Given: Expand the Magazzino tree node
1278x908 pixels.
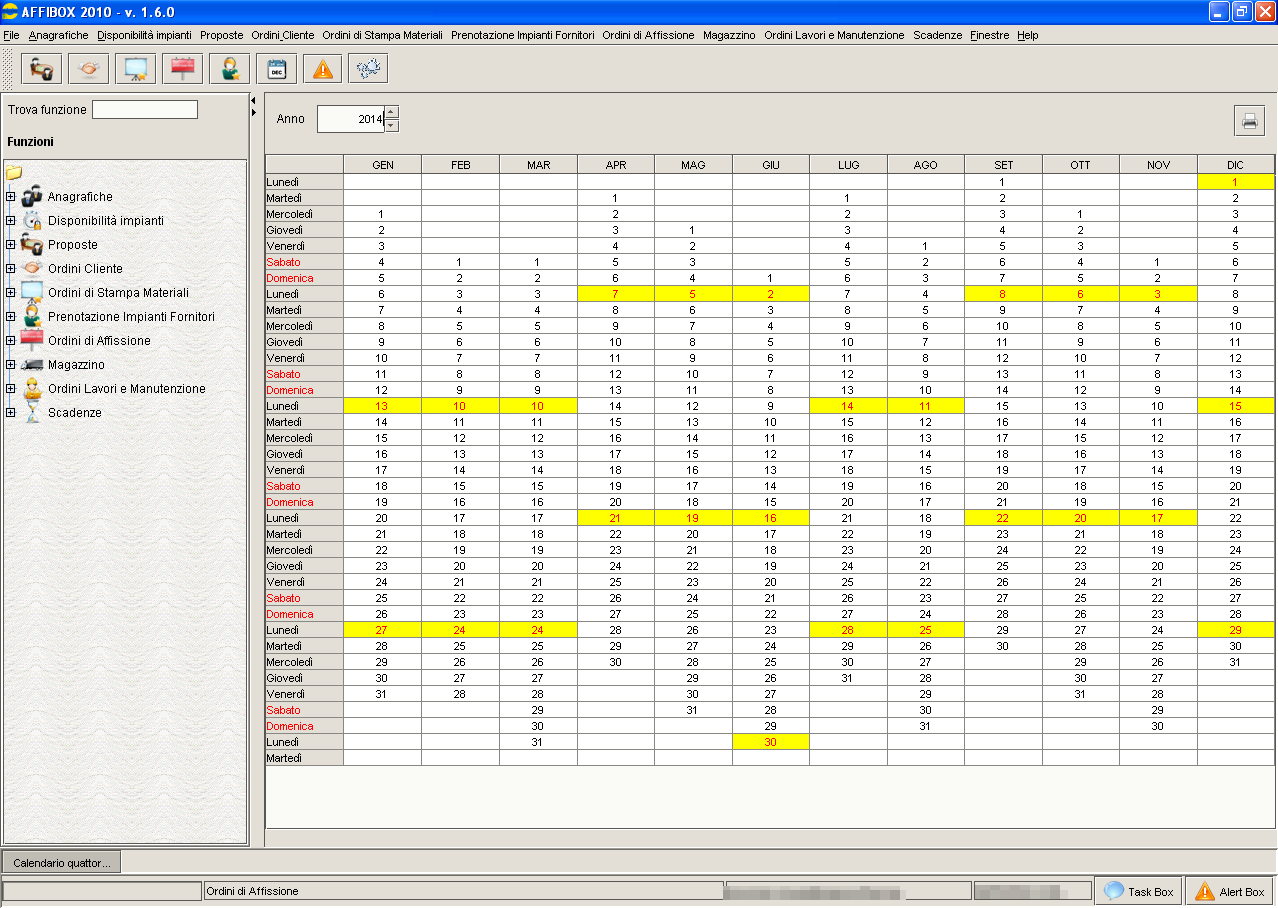Looking at the screenshot, I should pyautogui.click(x=11, y=365).
